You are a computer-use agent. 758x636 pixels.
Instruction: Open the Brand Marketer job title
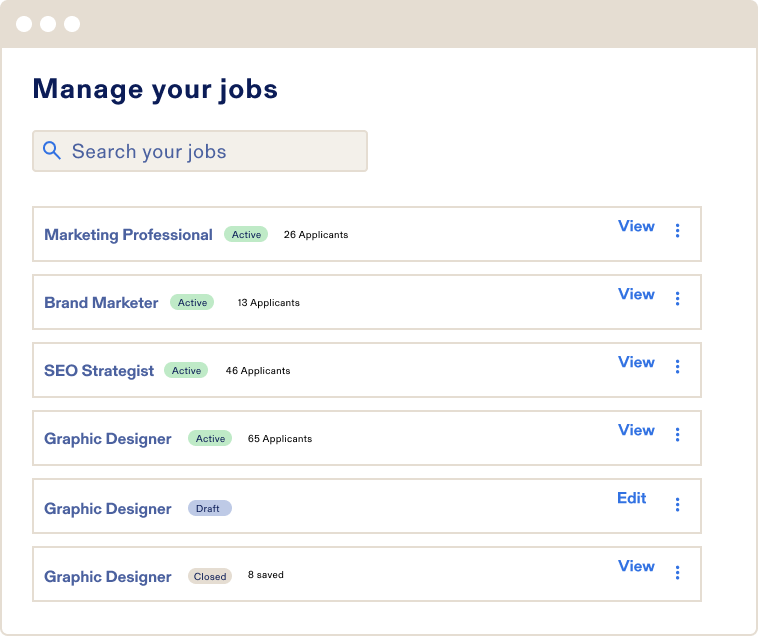pos(101,303)
